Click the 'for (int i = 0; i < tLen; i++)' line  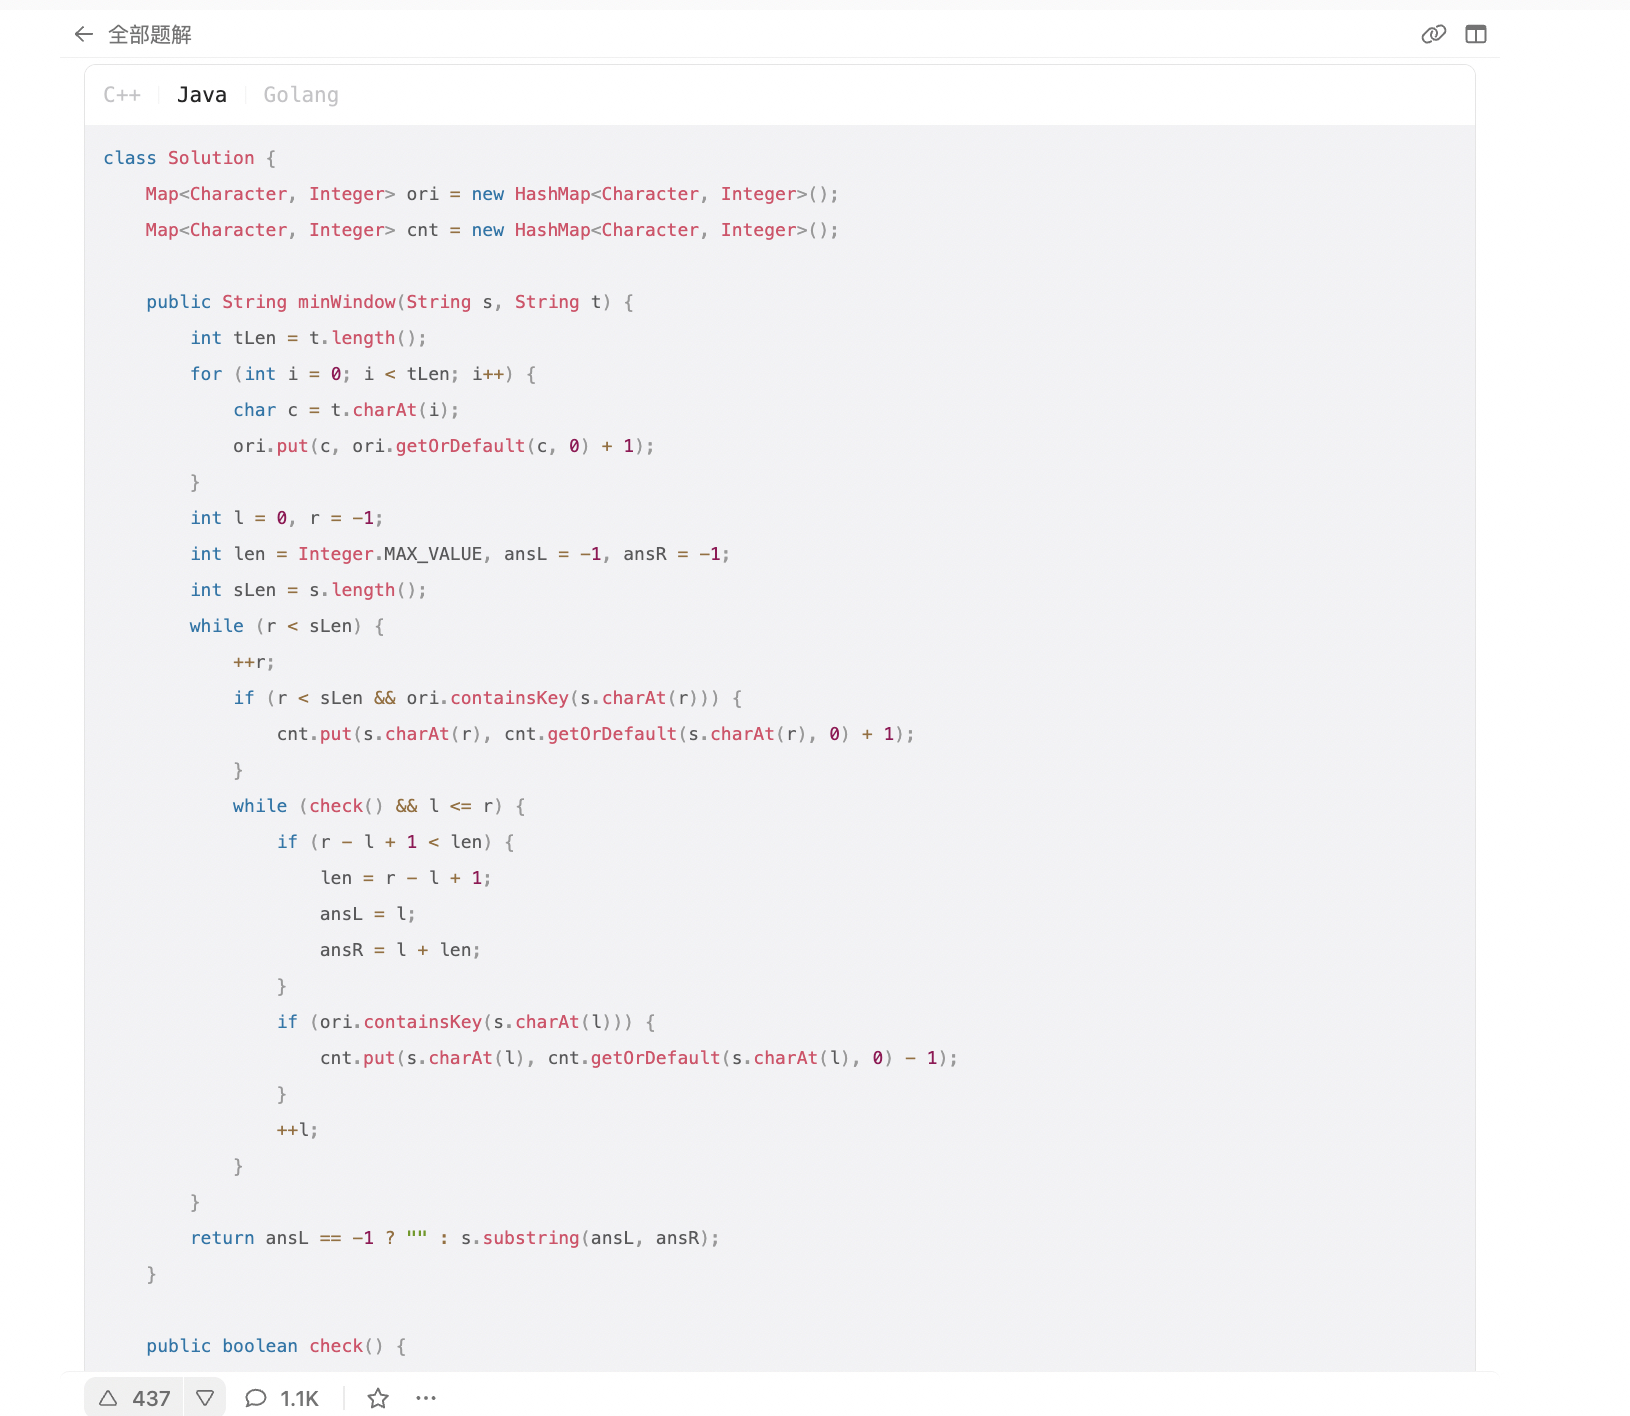(363, 374)
